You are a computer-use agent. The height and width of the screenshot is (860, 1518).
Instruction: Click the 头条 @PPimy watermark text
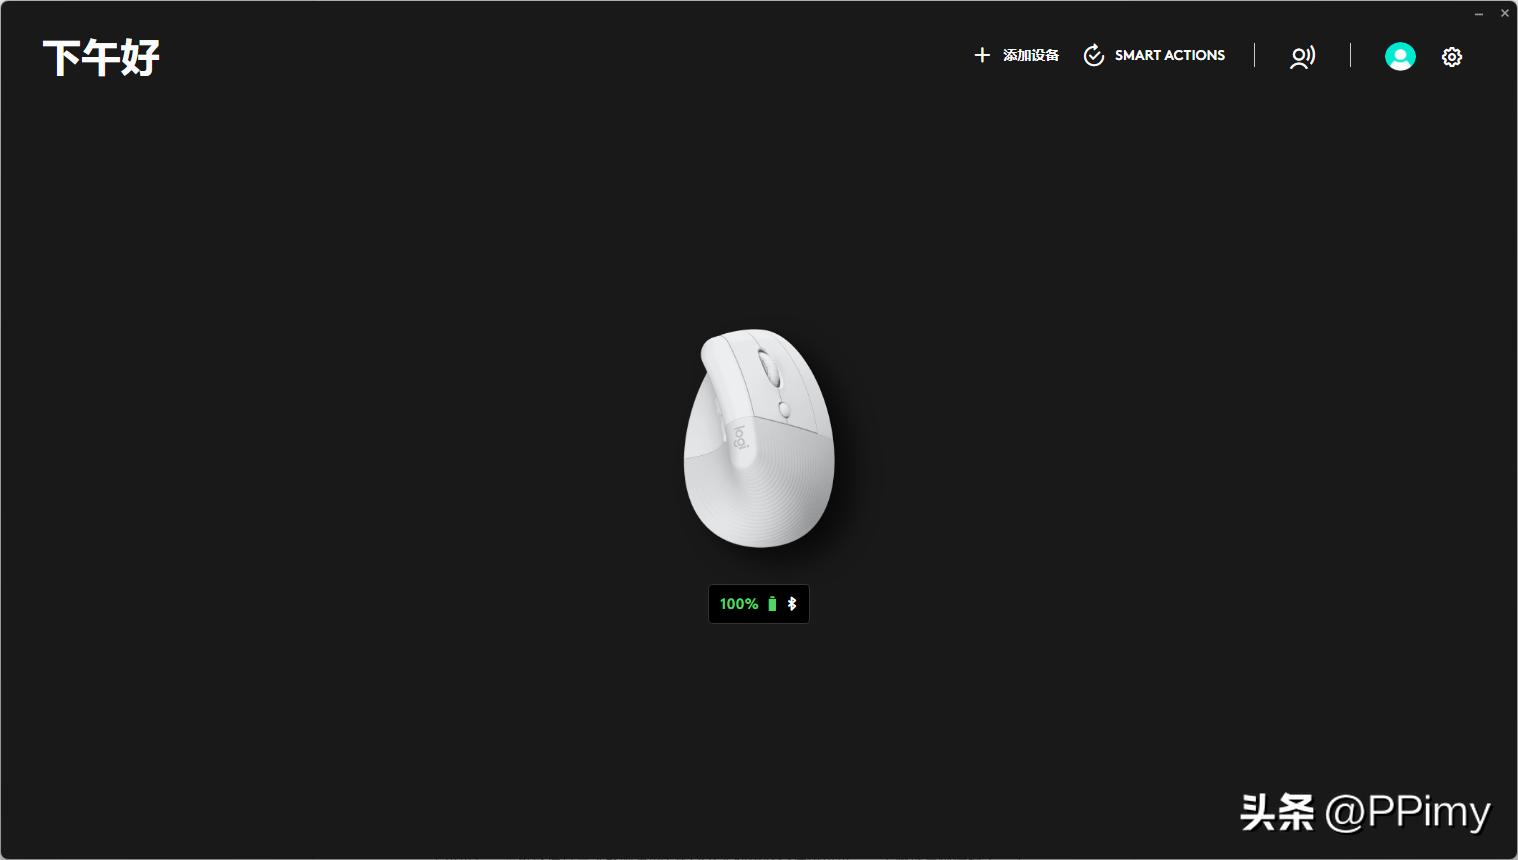(x=1365, y=811)
